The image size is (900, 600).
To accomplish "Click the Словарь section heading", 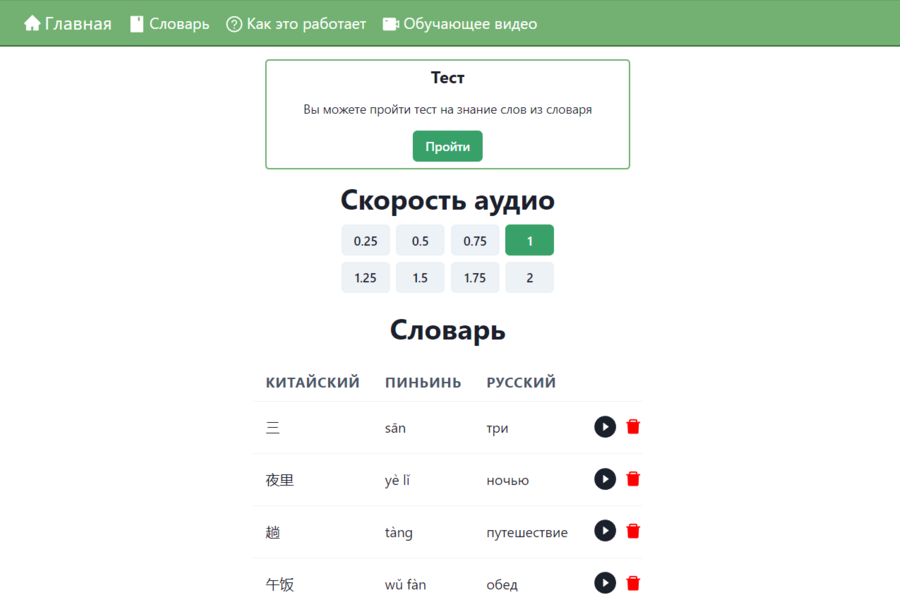I will tap(448, 330).
